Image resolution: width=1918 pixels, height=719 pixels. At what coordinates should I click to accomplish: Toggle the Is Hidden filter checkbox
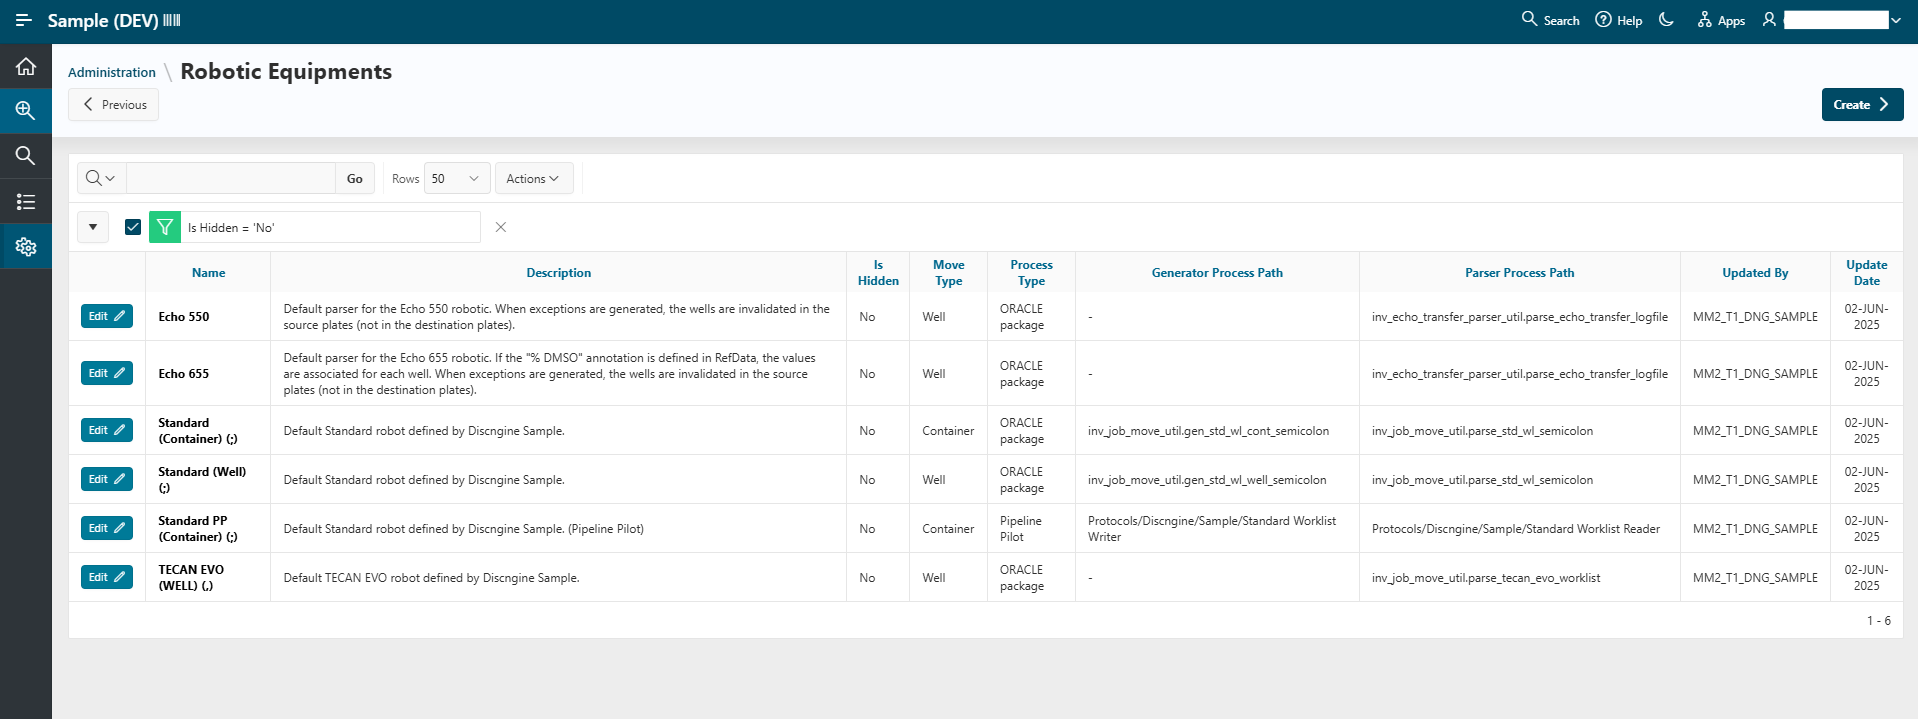[x=133, y=227]
